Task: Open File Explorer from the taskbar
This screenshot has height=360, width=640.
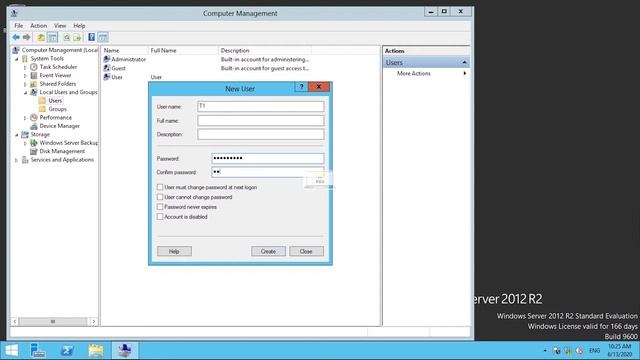Action: pyautogui.click(x=96, y=351)
